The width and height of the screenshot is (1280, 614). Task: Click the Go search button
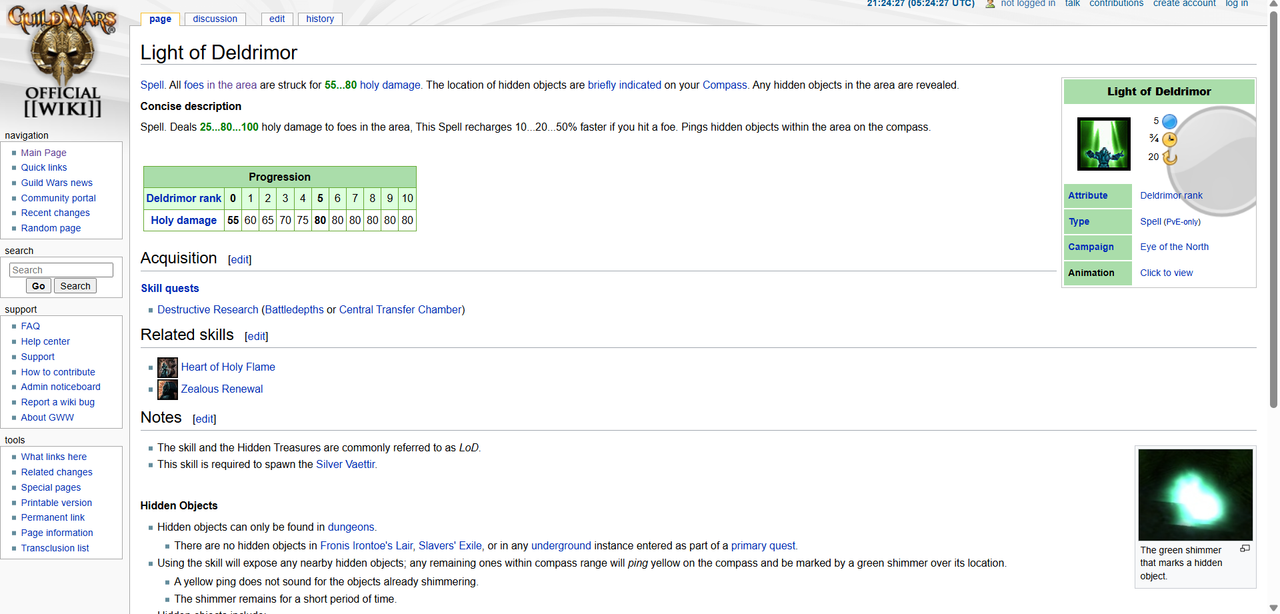pos(39,286)
